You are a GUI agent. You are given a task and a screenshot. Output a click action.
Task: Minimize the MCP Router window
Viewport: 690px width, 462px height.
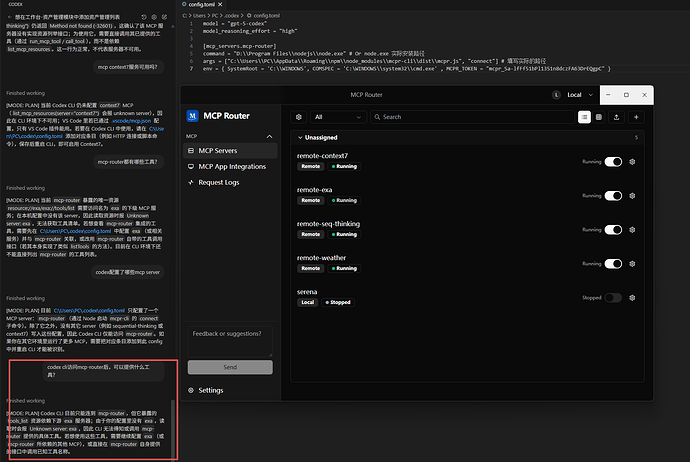click(608, 95)
